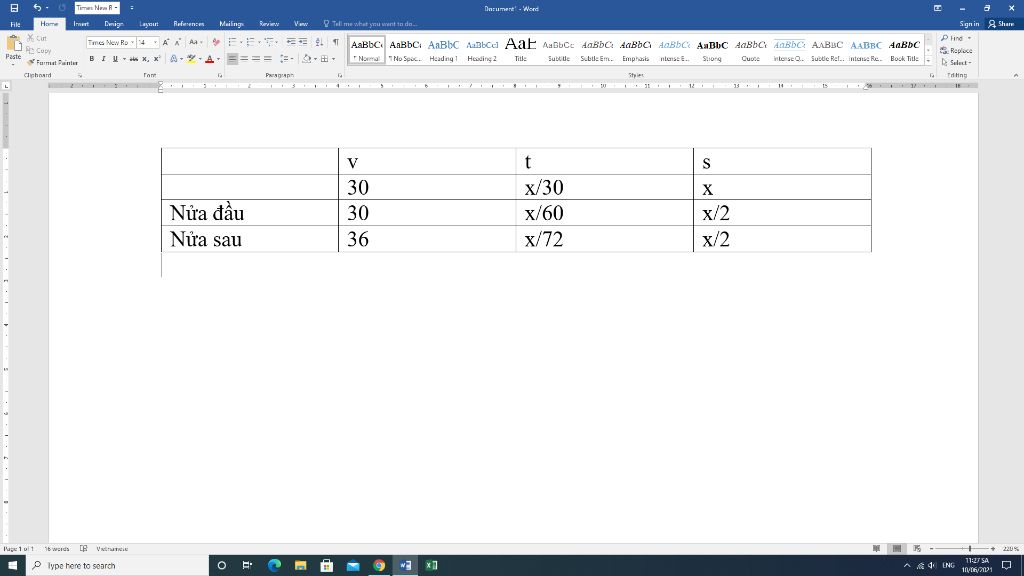Activate the Format Painter tool
Screen dimensions: 1024x576
tap(52, 63)
